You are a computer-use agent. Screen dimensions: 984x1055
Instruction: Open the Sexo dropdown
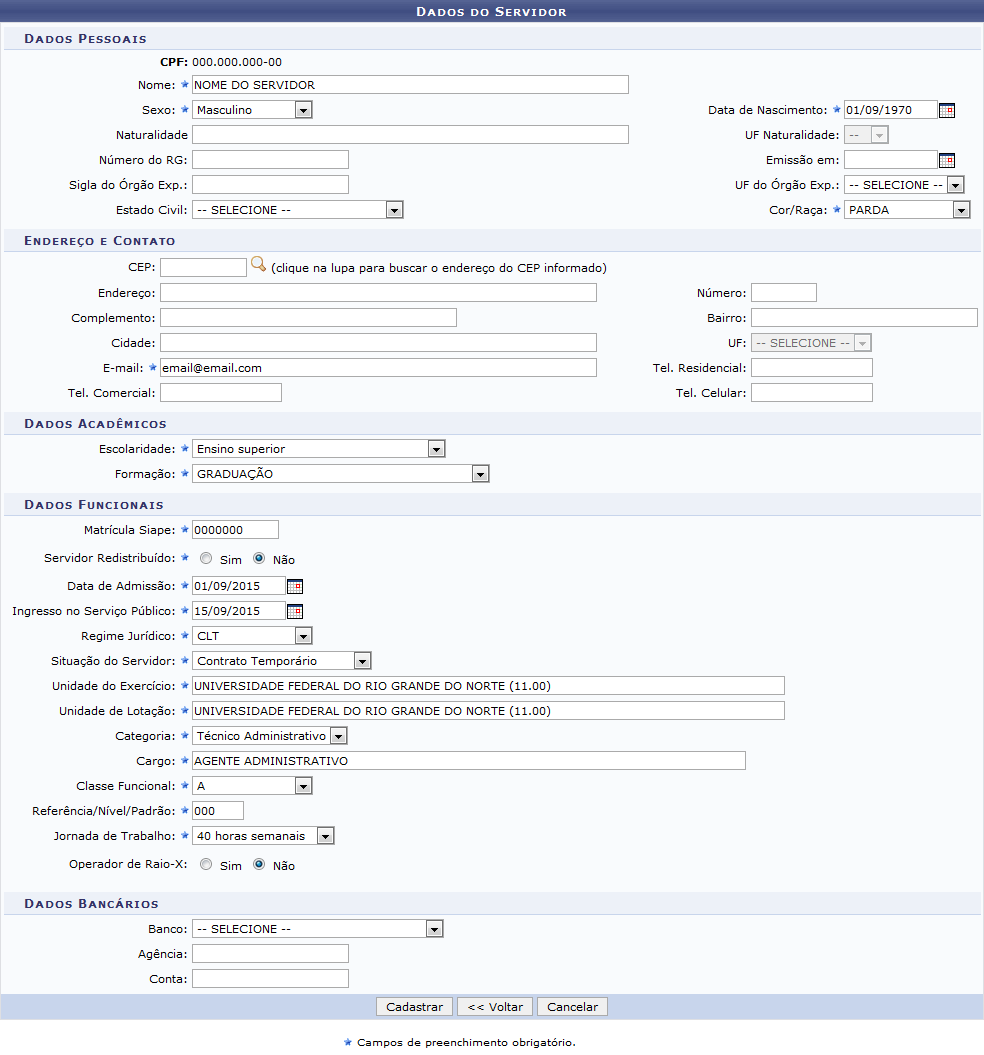click(252, 110)
